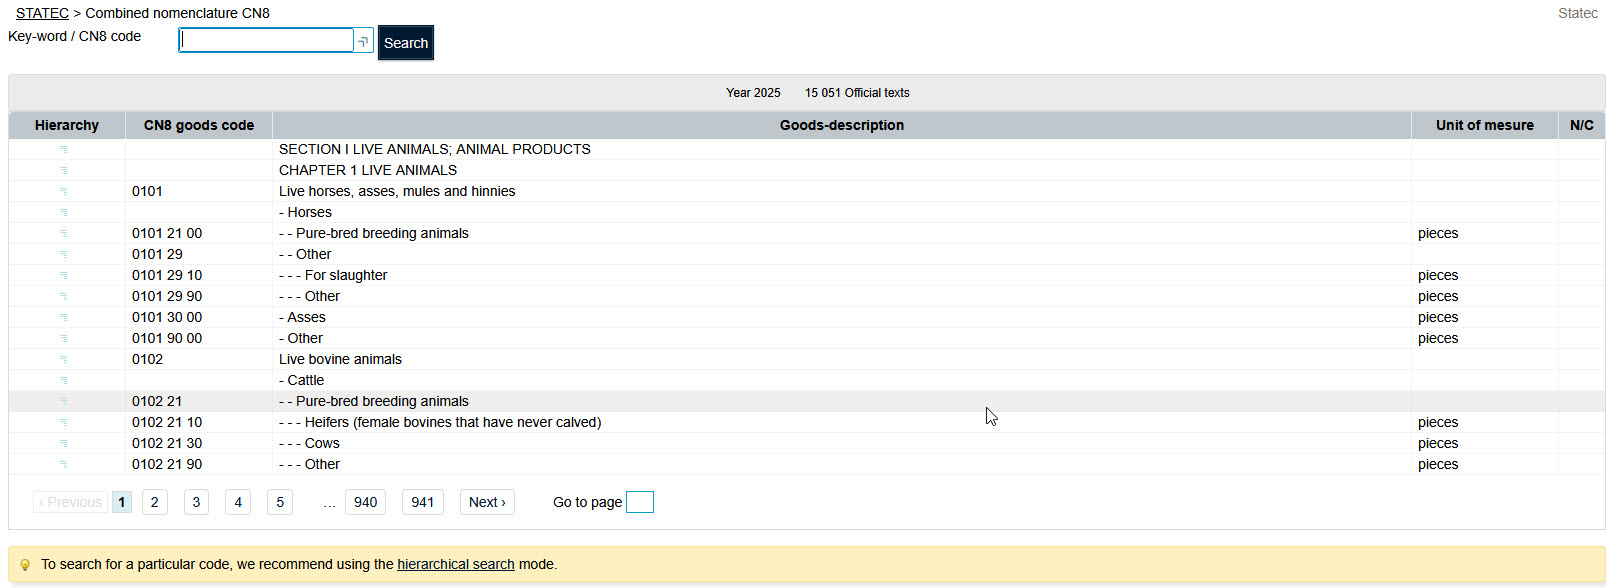Click hierarchy icon for CHAPTER 1 row
This screenshot has height=588, width=1606.
tap(64, 170)
